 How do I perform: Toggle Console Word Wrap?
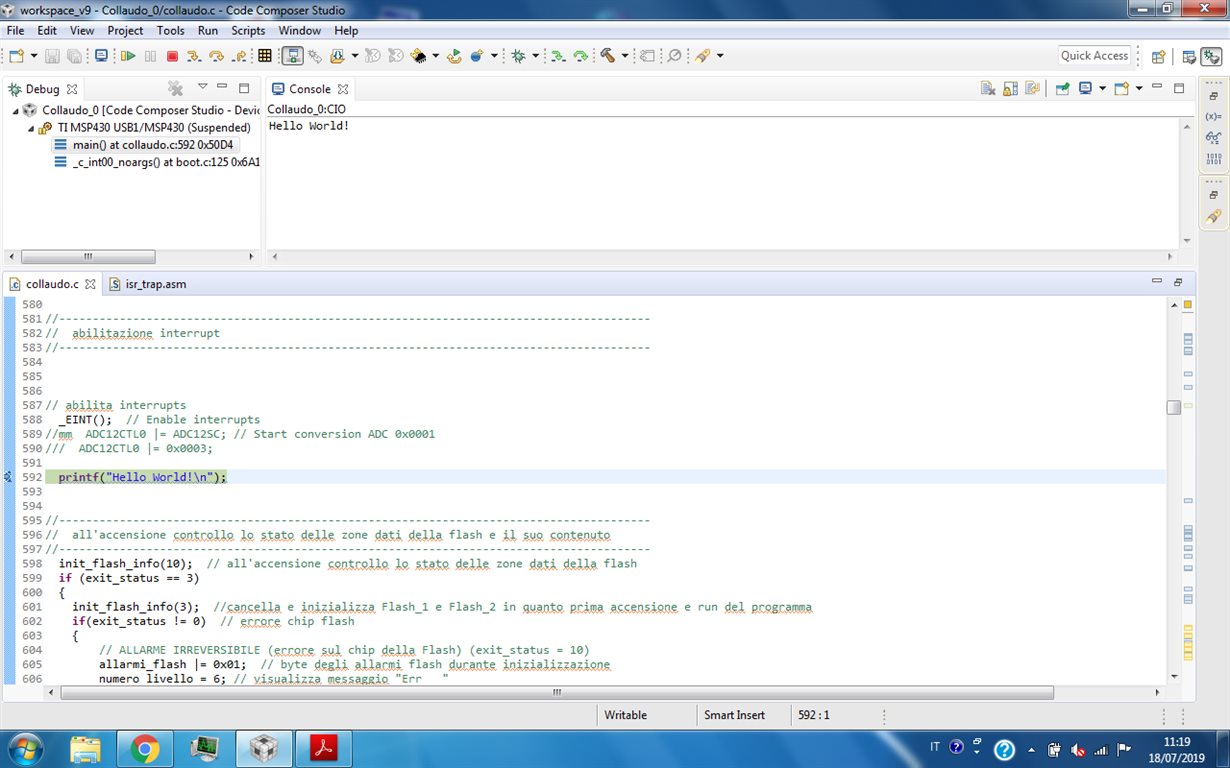(x=1032, y=88)
